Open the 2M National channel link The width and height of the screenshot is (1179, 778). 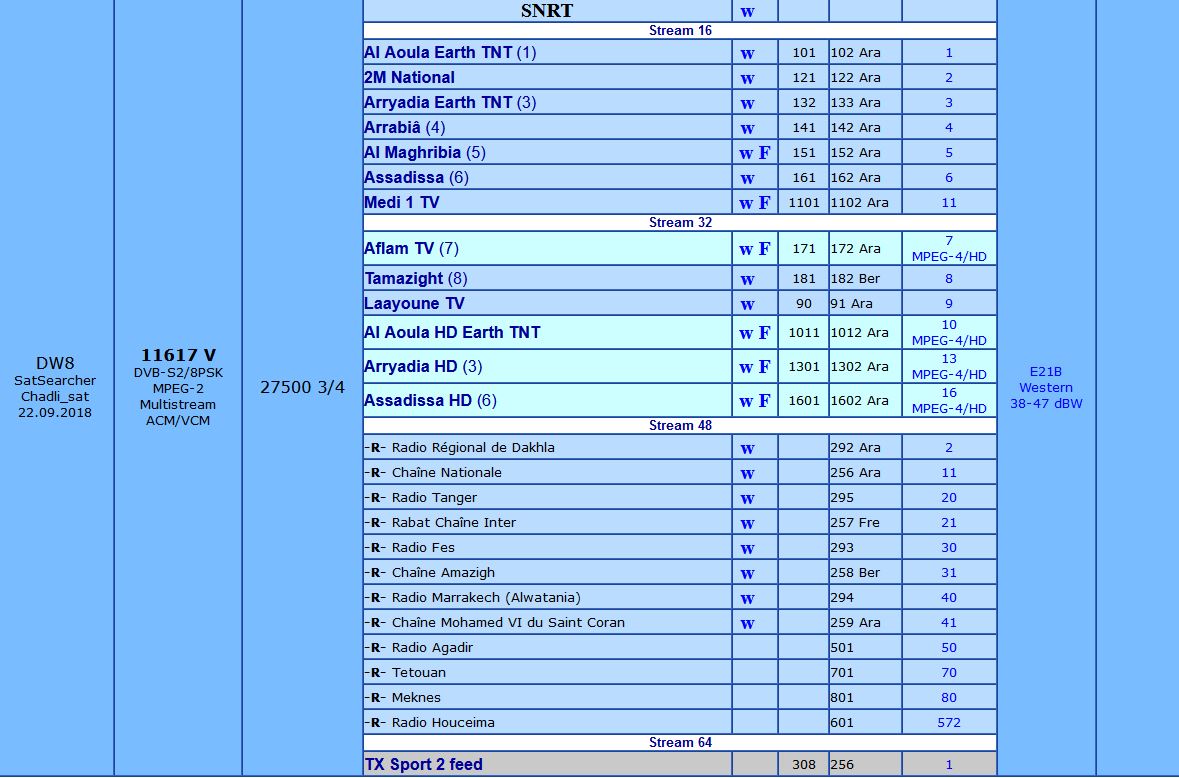(x=409, y=77)
